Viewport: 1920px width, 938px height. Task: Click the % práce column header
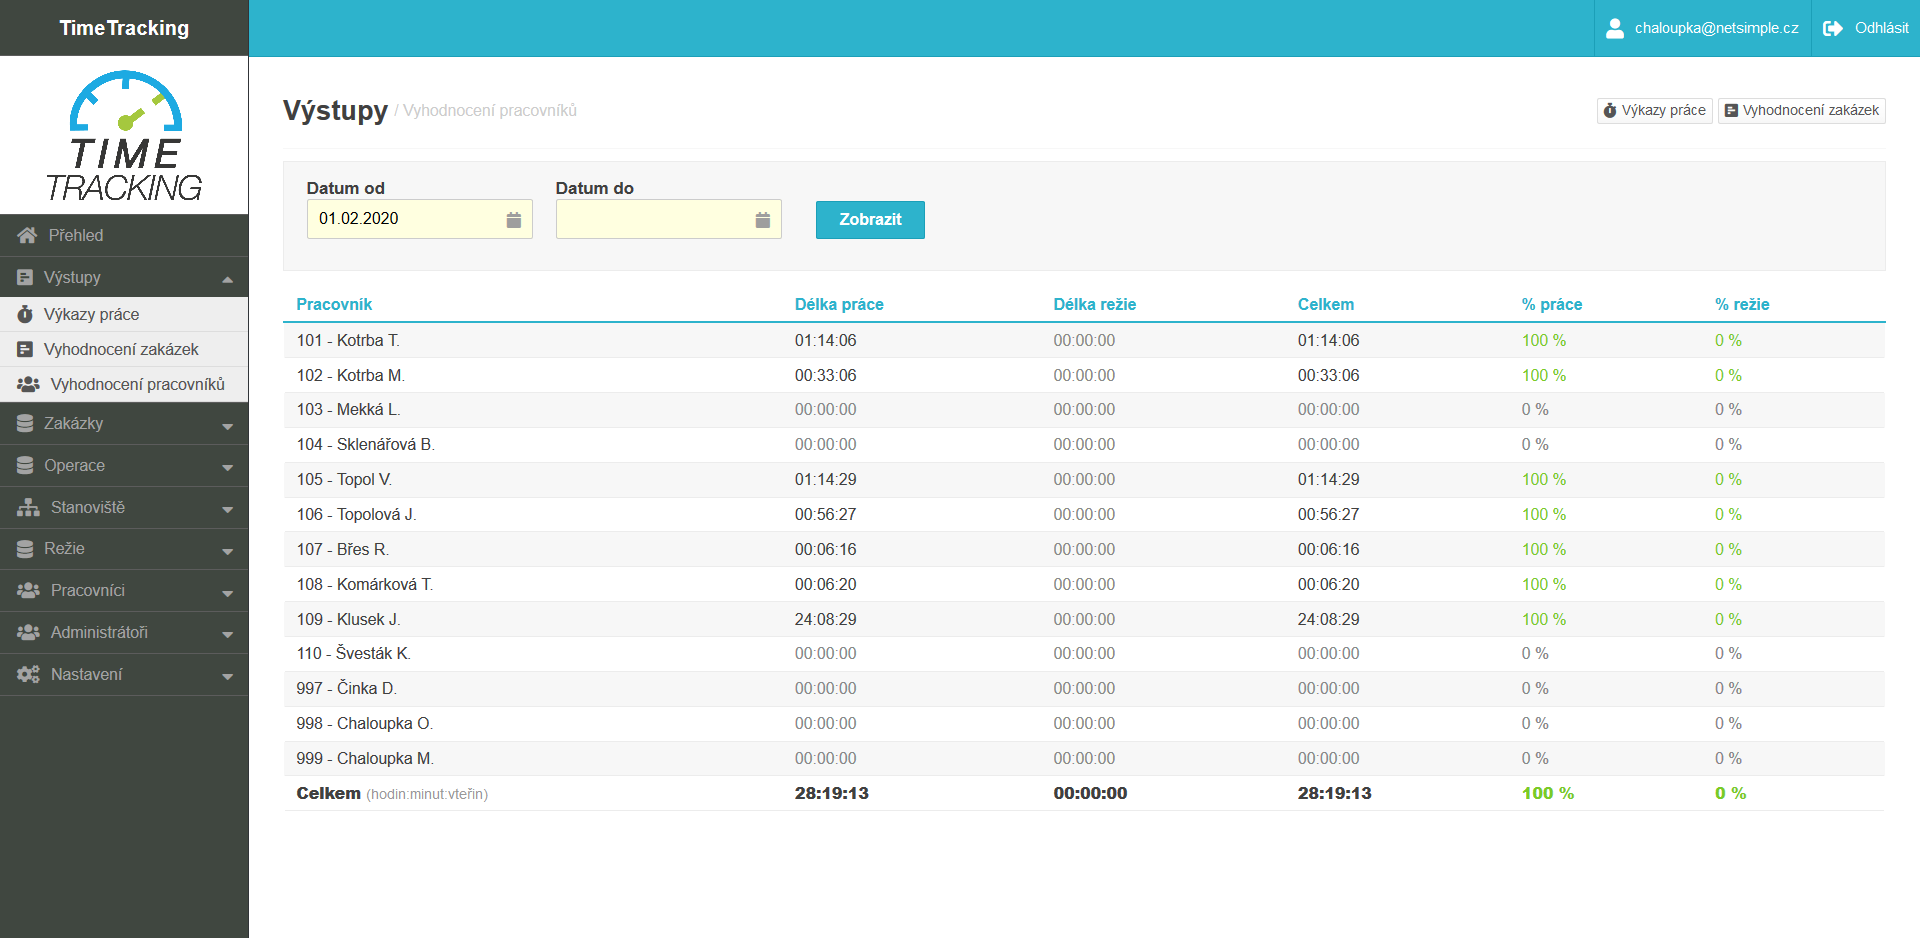point(1552,304)
